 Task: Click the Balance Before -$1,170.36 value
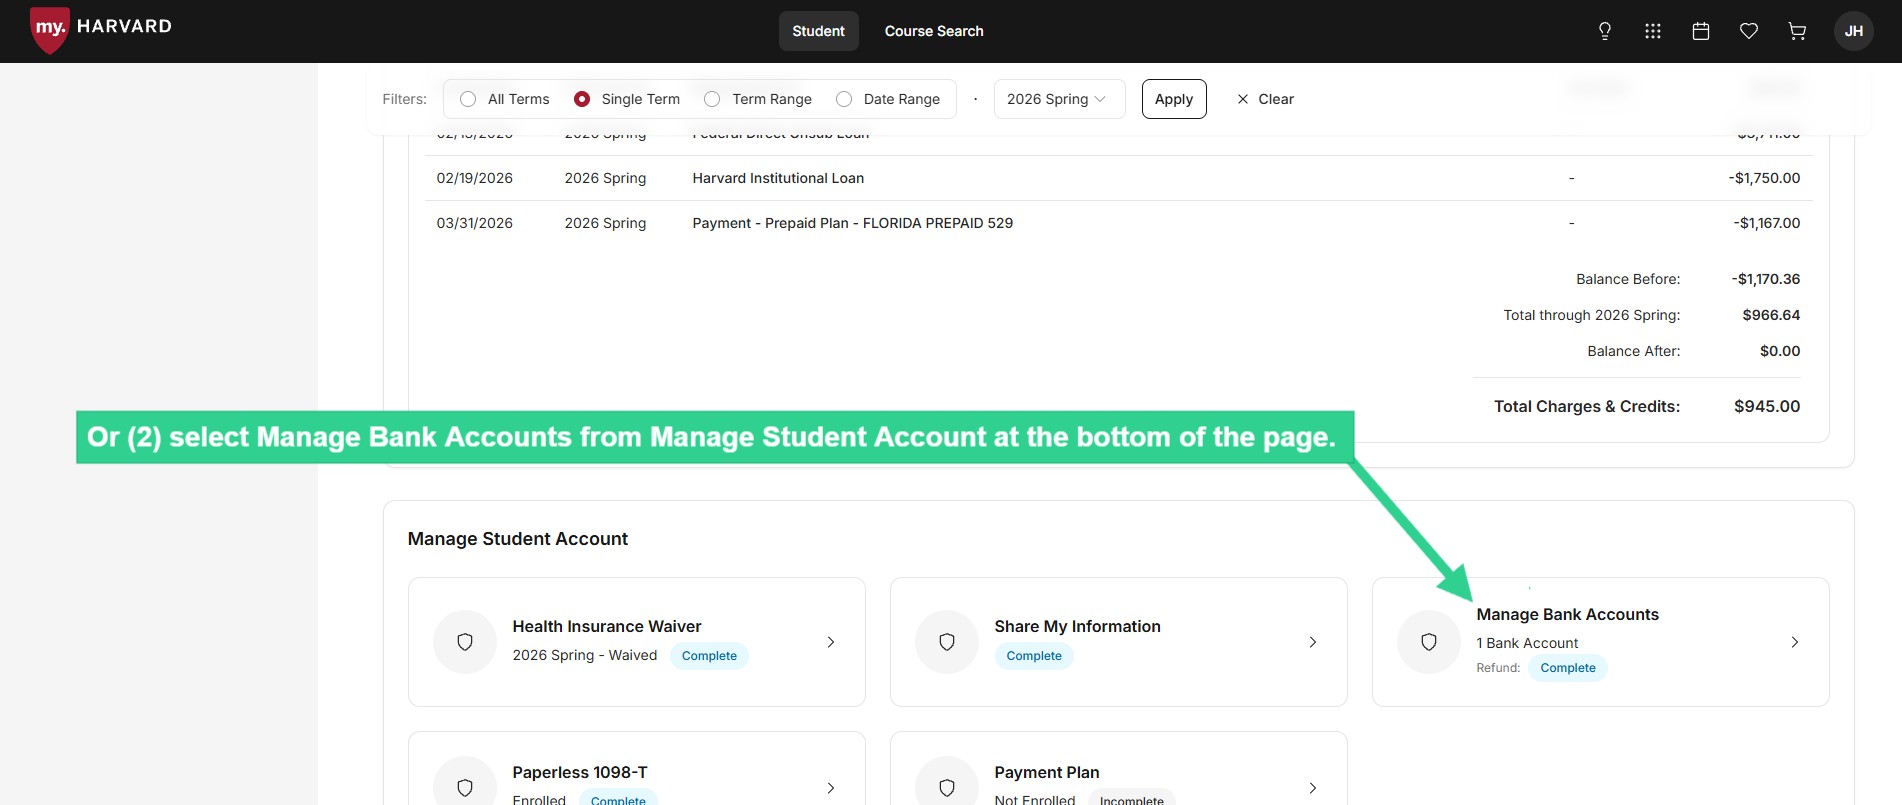tap(1765, 279)
